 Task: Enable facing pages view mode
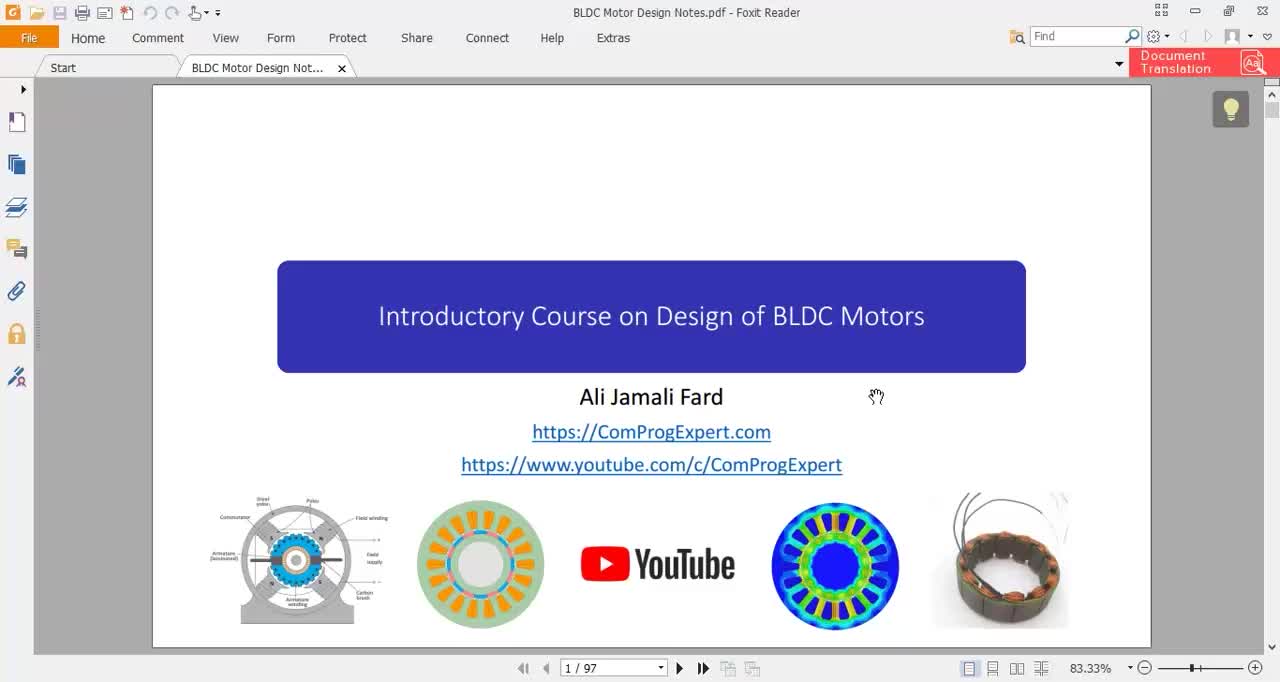[1017, 668]
